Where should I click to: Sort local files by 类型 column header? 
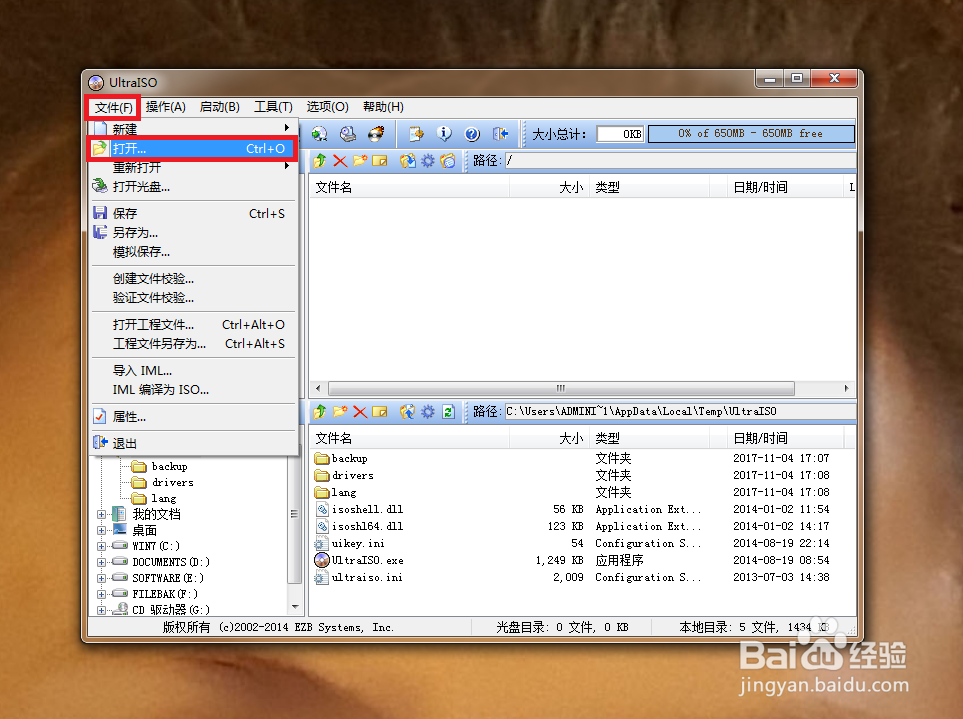pyautogui.click(x=649, y=438)
